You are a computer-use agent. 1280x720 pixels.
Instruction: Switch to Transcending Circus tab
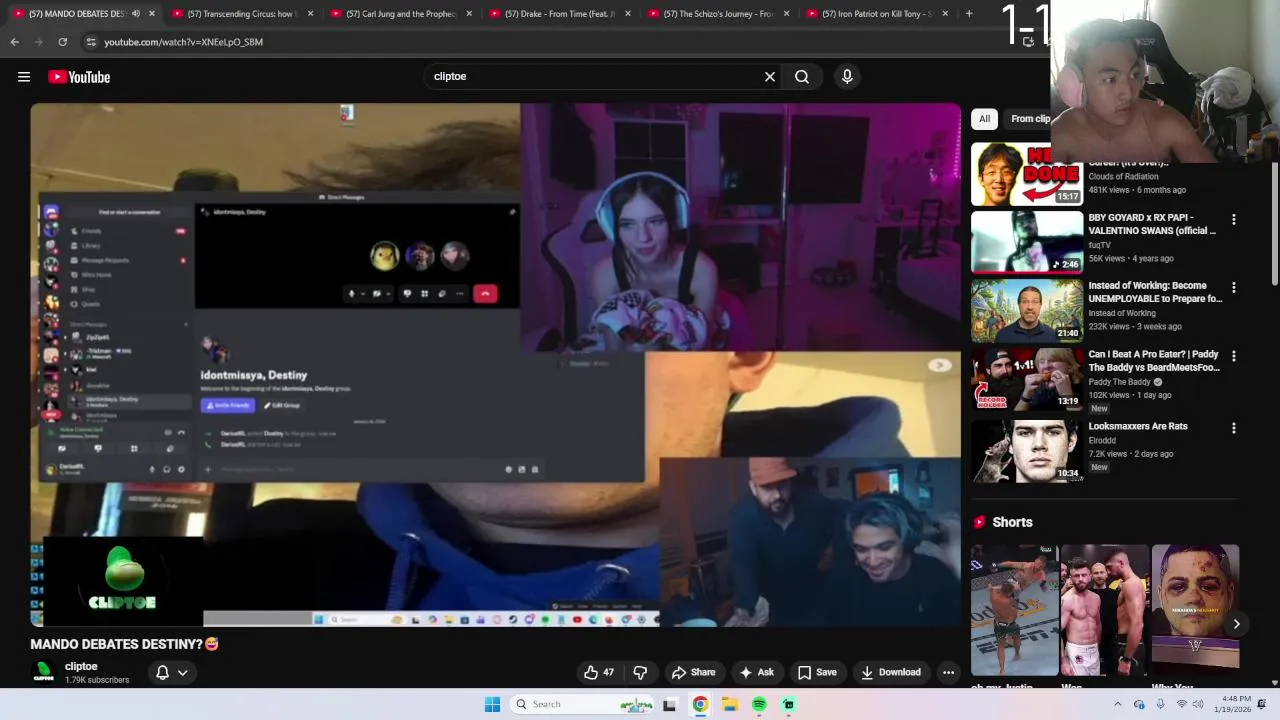tap(242, 14)
